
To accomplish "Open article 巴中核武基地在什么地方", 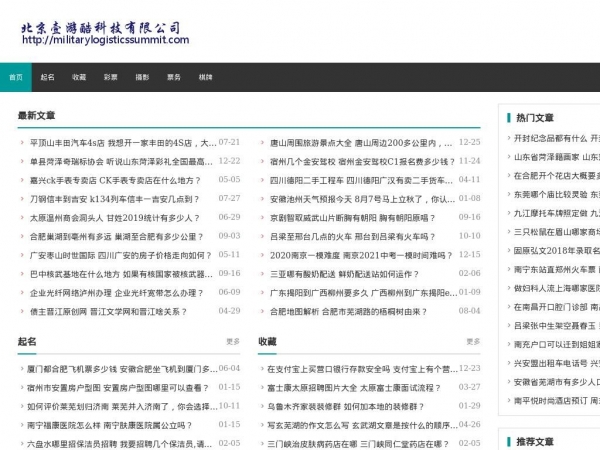I will pos(121,274).
